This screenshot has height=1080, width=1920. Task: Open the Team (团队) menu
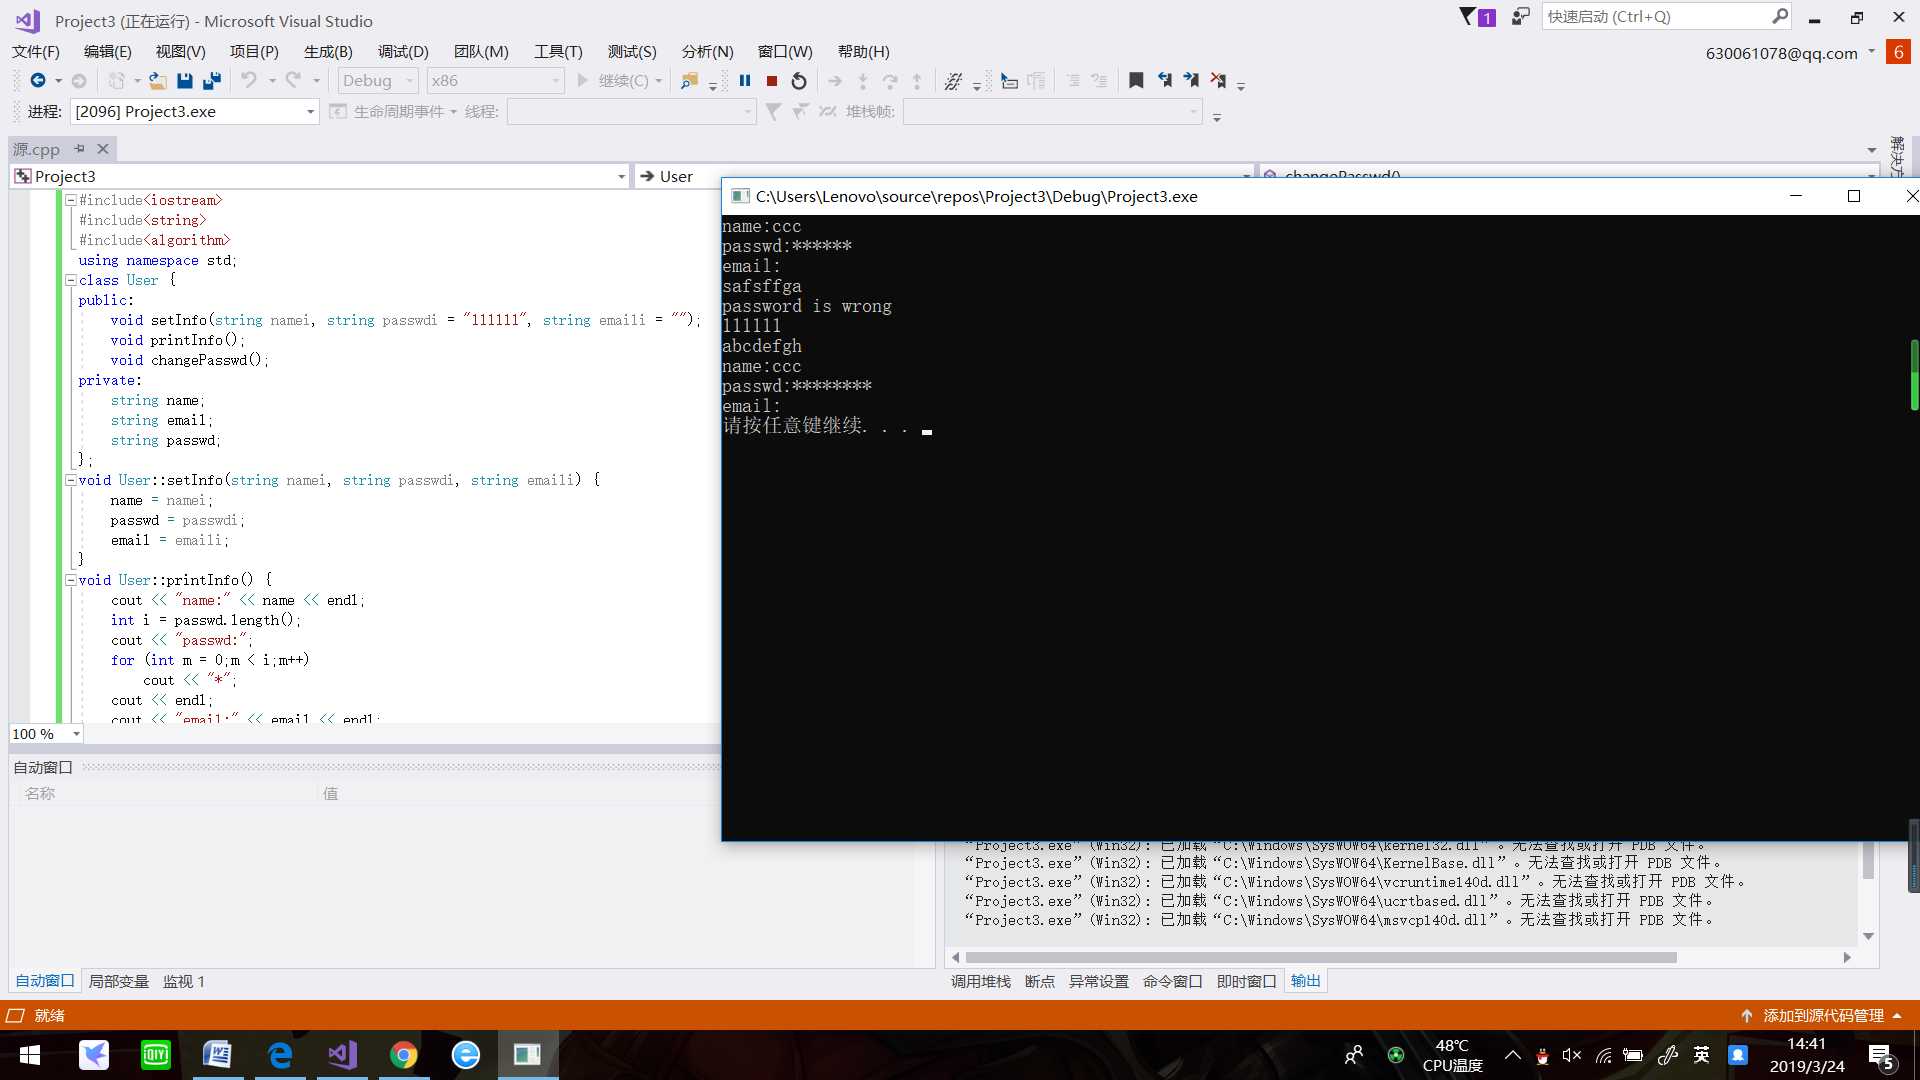(481, 52)
